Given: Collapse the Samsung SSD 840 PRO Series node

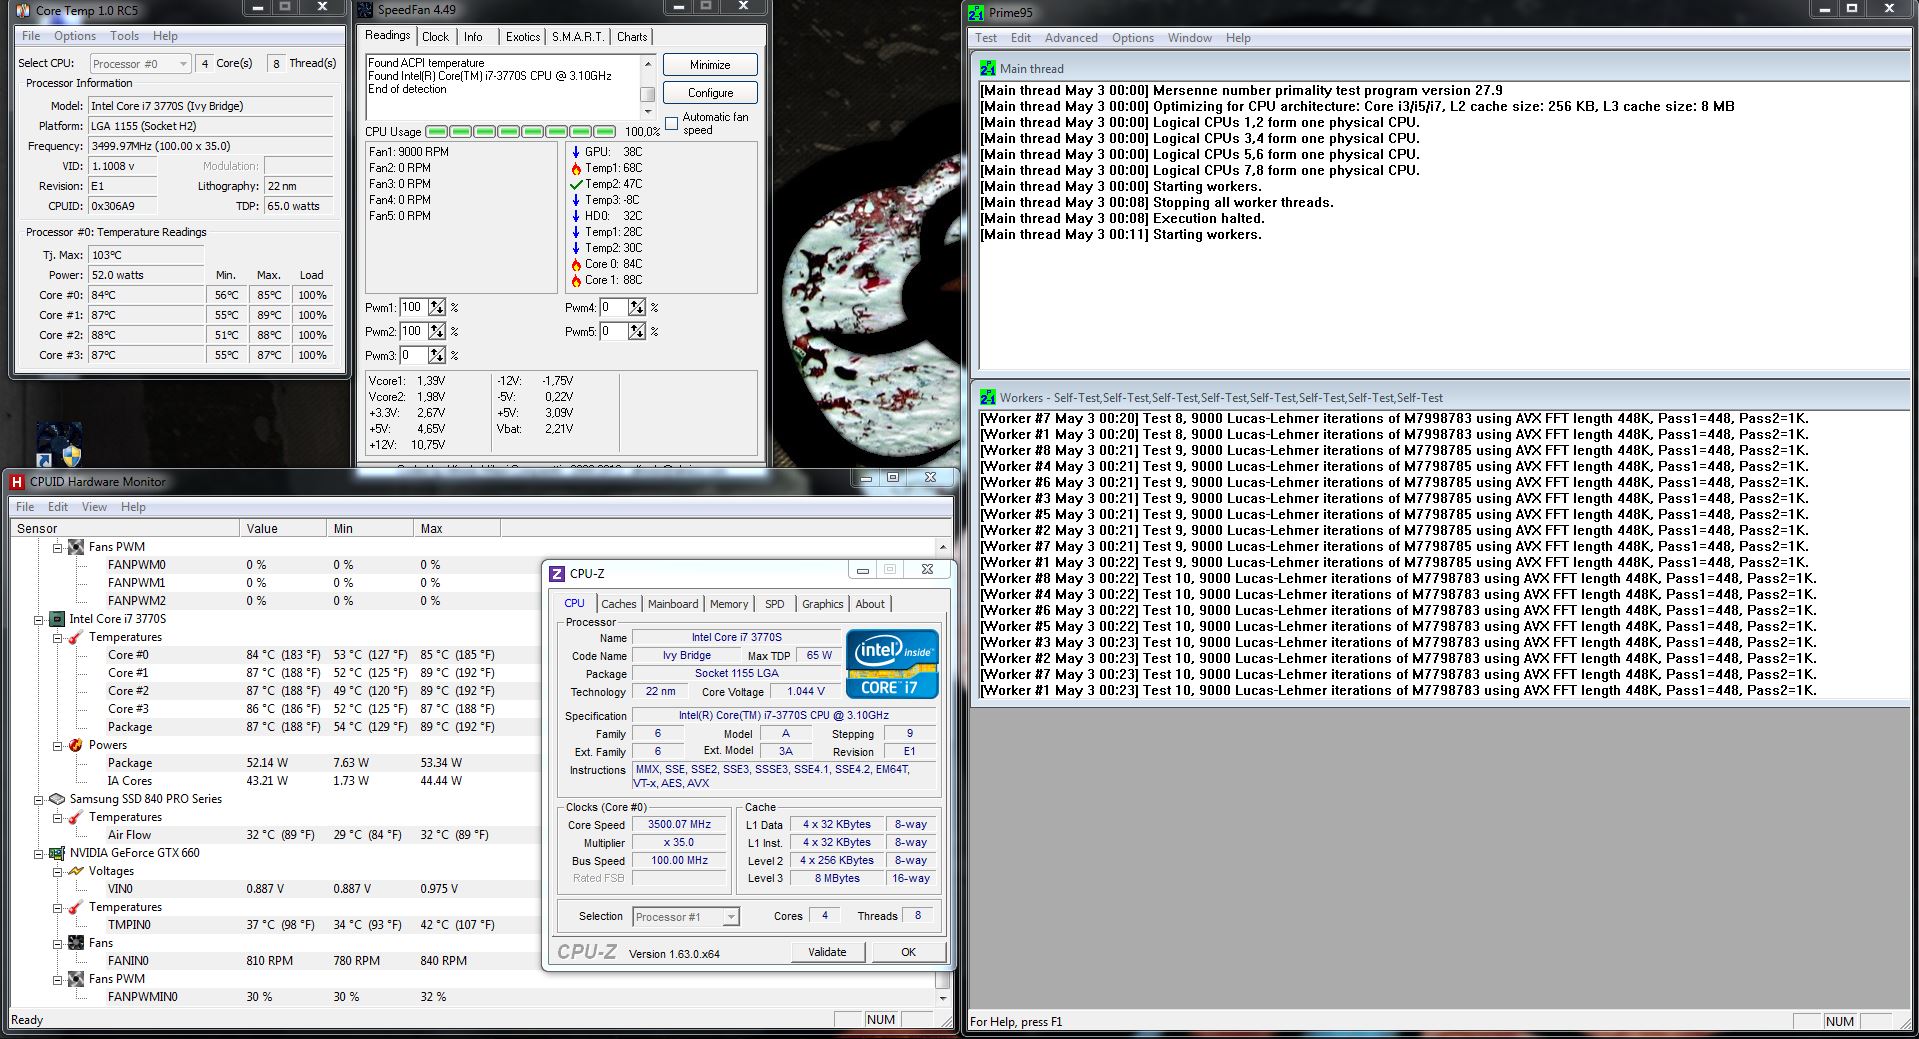Looking at the screenshot, I should pyautogui.click(x=39, y=800).
